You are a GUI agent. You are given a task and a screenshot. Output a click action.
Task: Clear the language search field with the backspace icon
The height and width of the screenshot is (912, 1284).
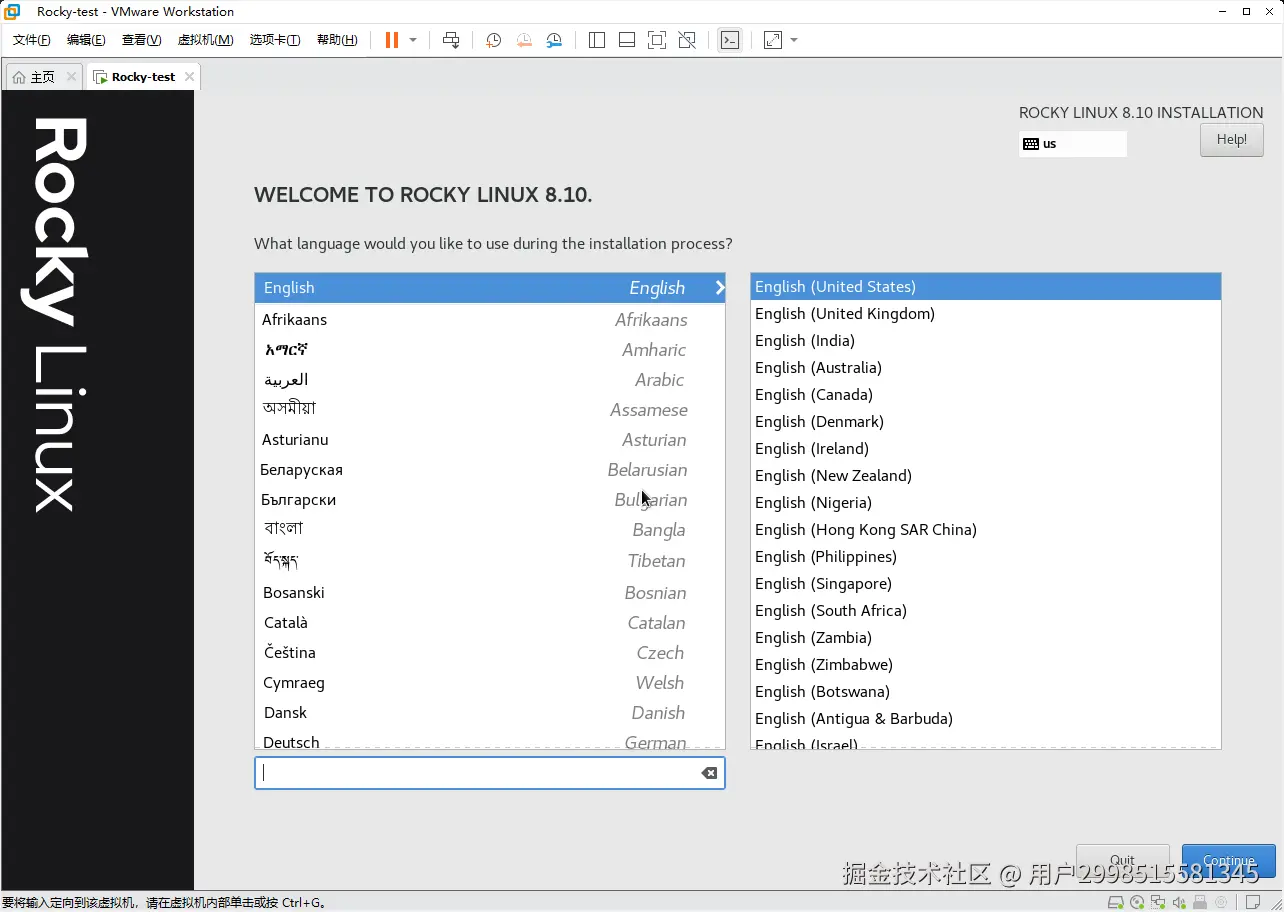709,773
